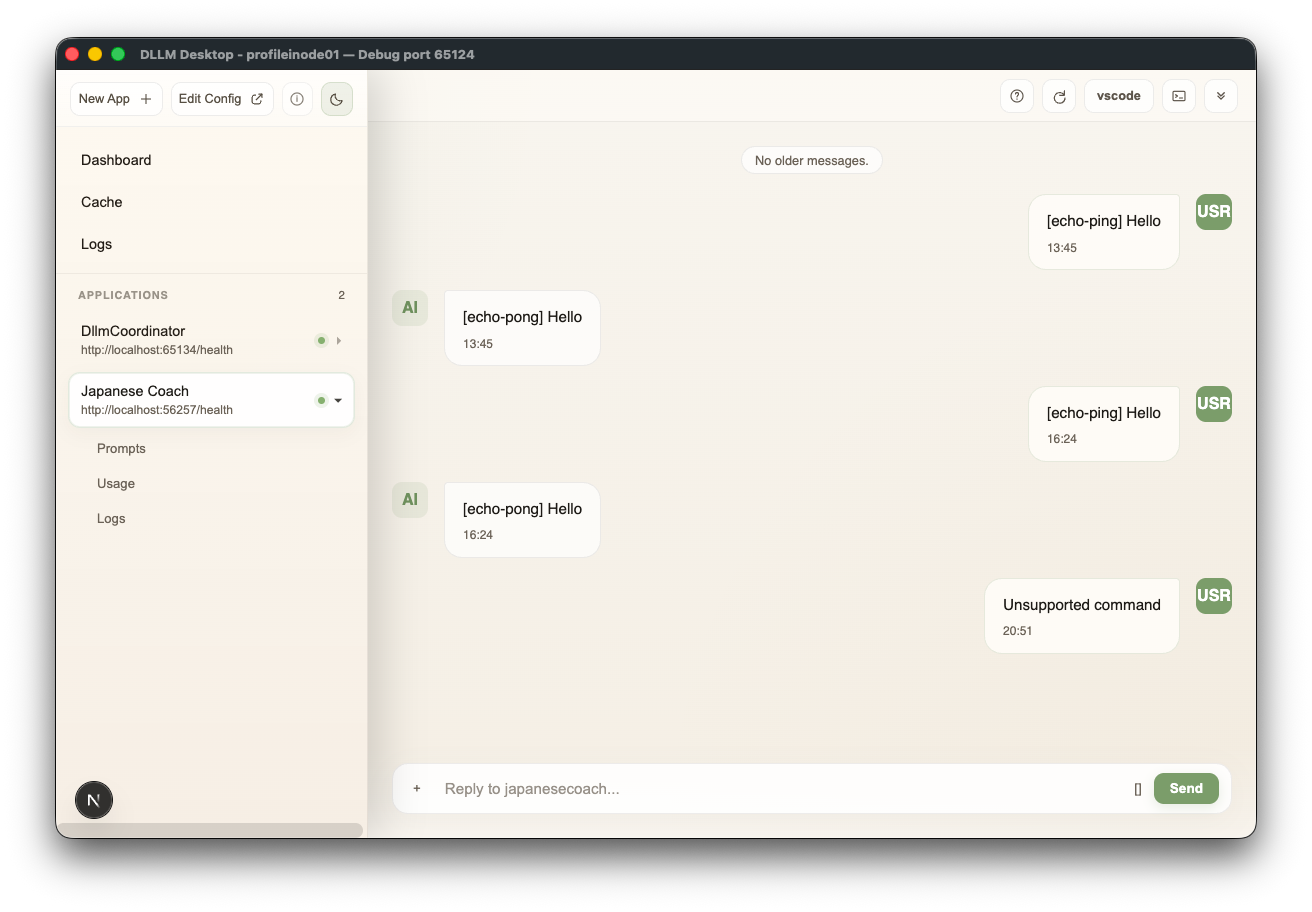This screenshot has width=1312, height=912.
Task: Click the USR avatar beside 13:45 echo-ping message
Action: click(1214, 212)
